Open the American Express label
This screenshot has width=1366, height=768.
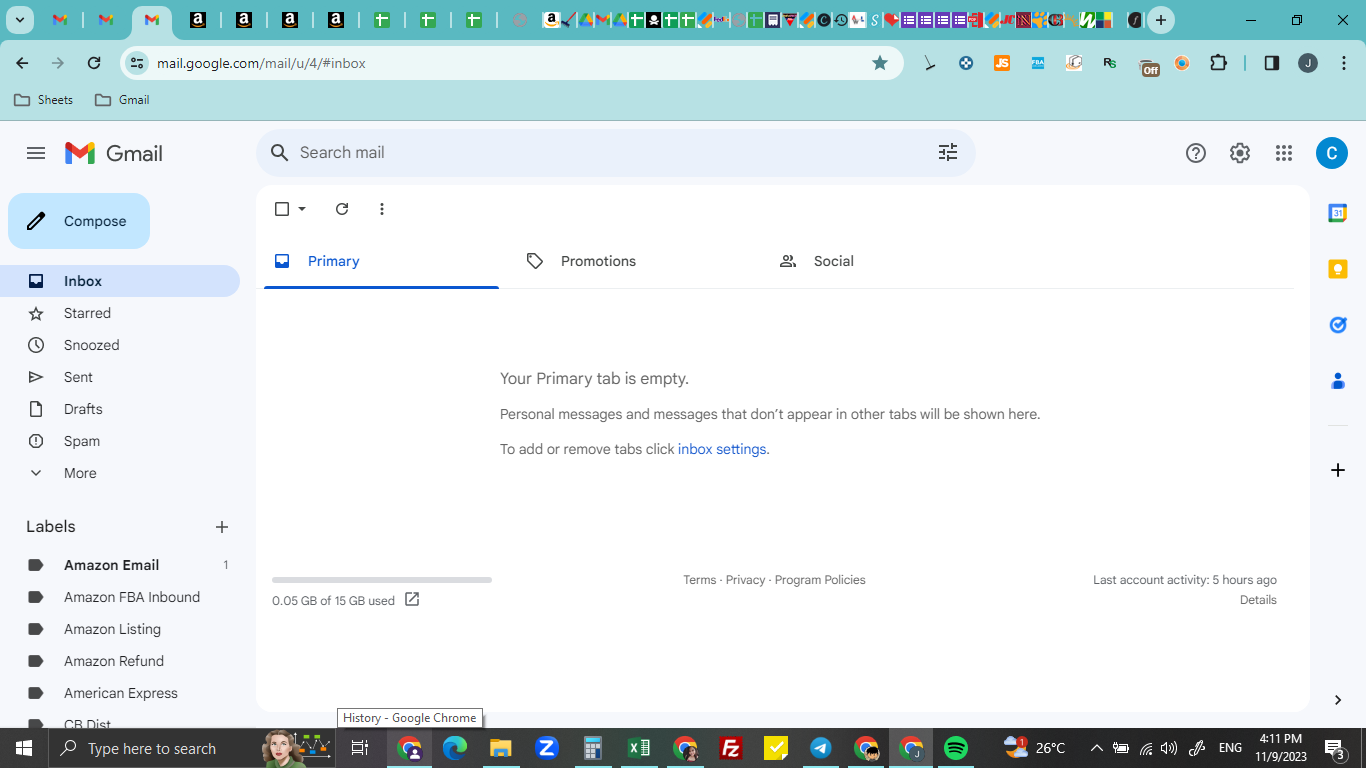(120, 693)
